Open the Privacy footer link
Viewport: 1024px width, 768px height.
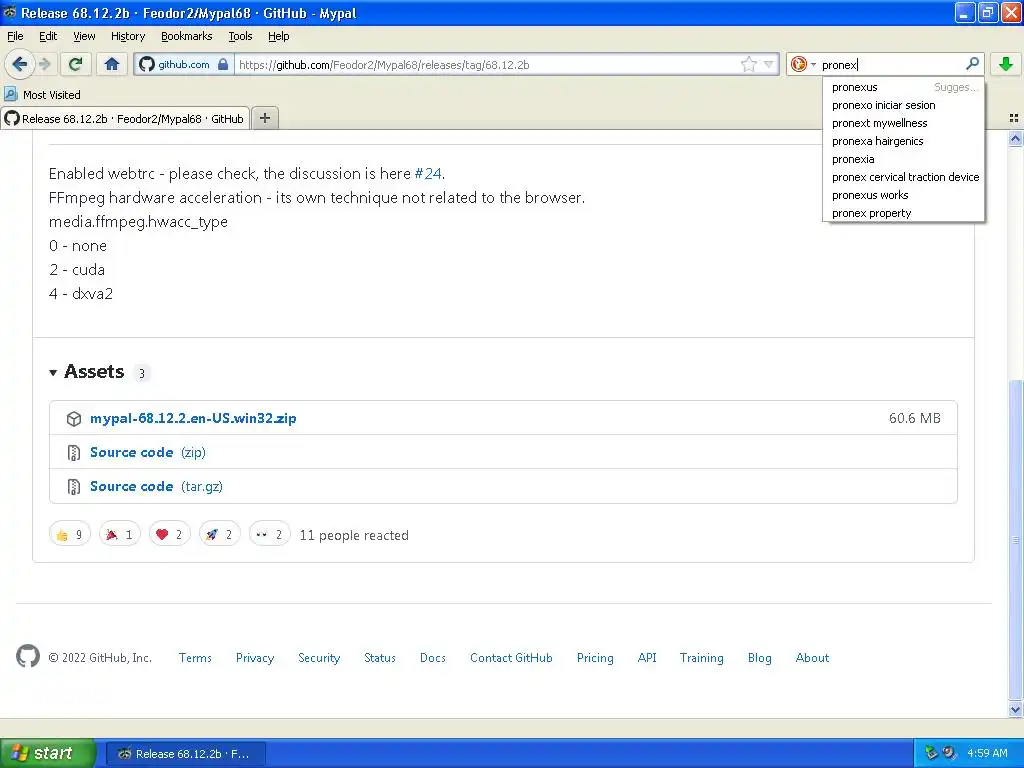255,658
